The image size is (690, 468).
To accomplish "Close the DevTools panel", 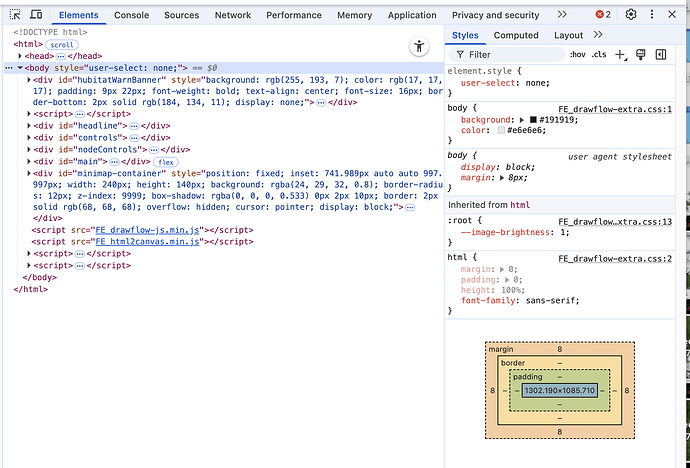I will [x=672, y=15].
